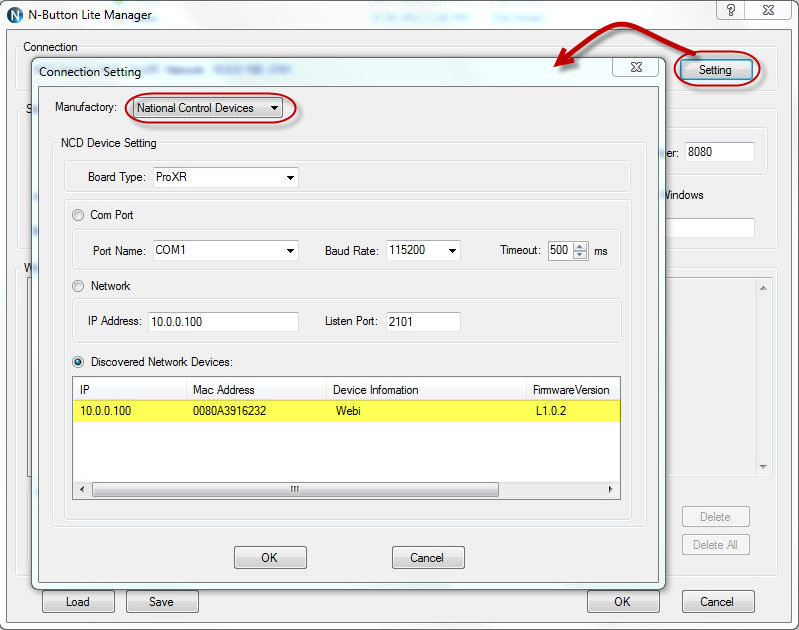
Task: Click Manager list scroll up arrow
Action: point(763,288)
